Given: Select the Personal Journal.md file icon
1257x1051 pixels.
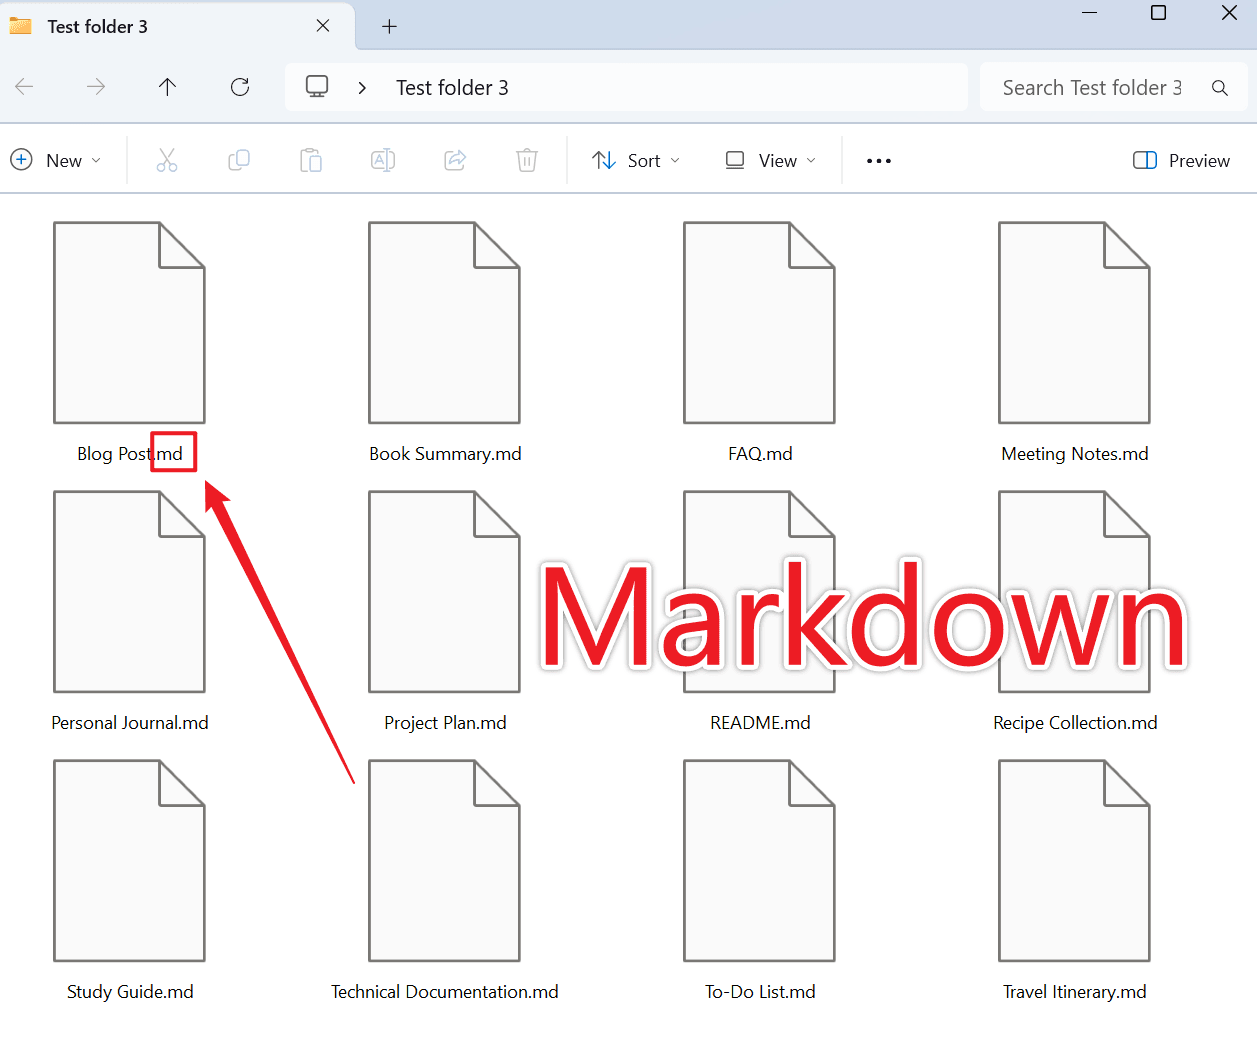Looking at the screenshot, I should tap(129, 592).
